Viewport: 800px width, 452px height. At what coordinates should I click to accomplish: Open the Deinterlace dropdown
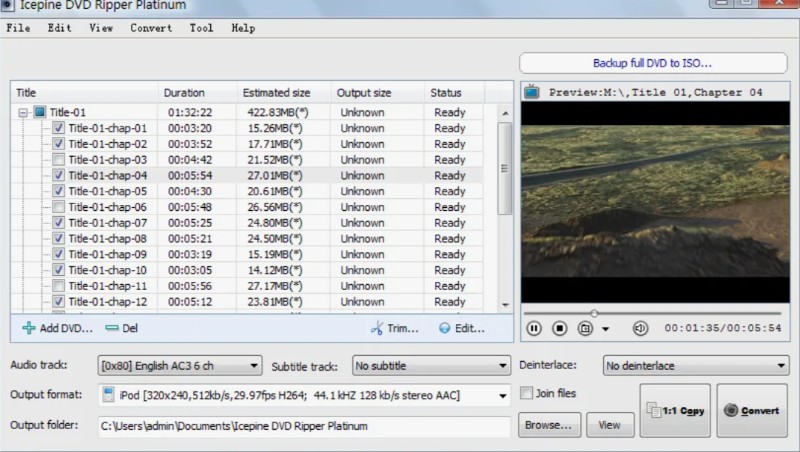point(696,366)
